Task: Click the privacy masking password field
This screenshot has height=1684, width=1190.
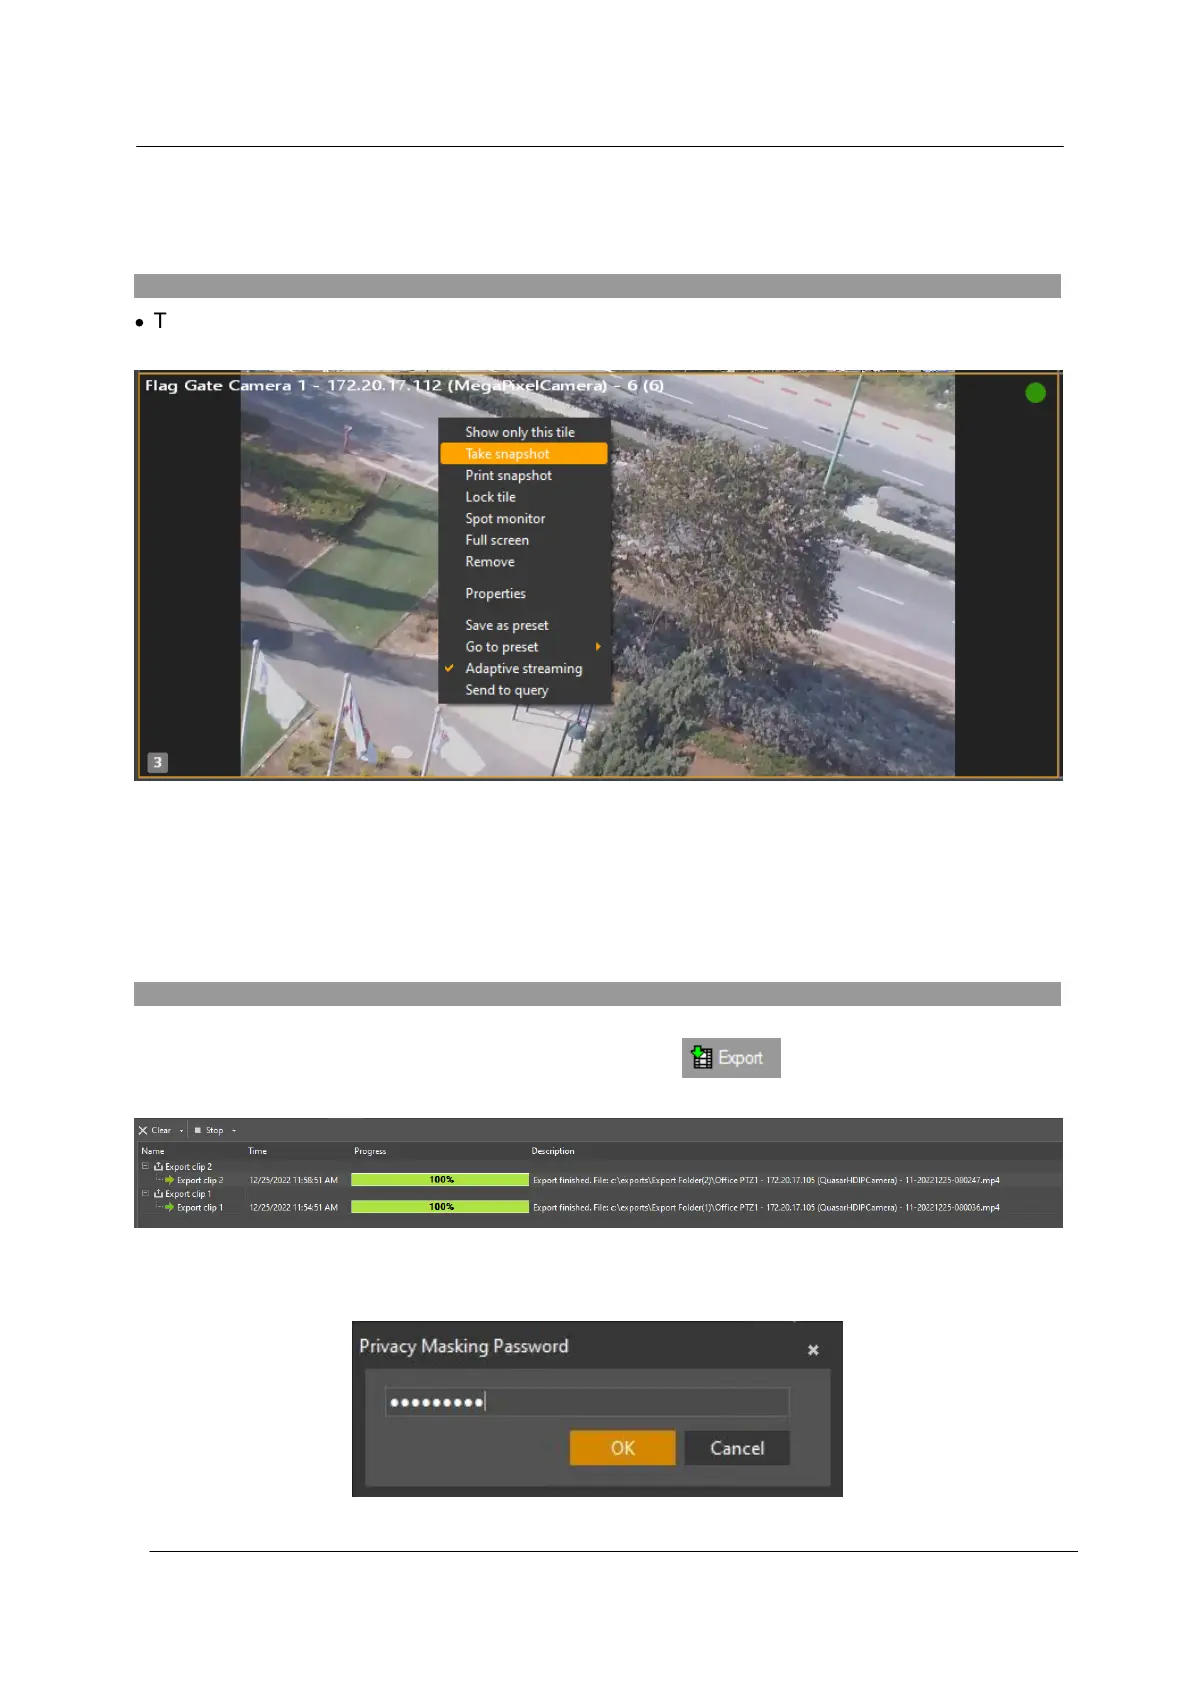Action: point(587,1402)
